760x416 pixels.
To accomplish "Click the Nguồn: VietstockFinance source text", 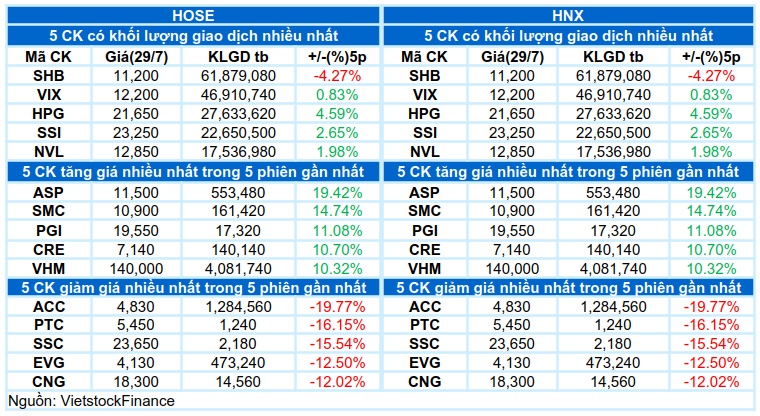I will click(91, 401).
